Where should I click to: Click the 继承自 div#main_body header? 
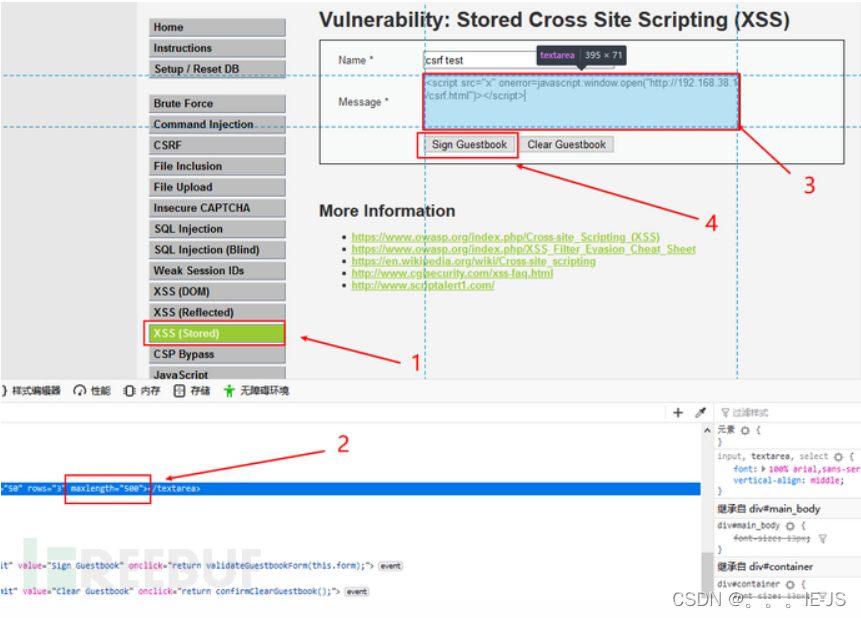tap(789, 509)
